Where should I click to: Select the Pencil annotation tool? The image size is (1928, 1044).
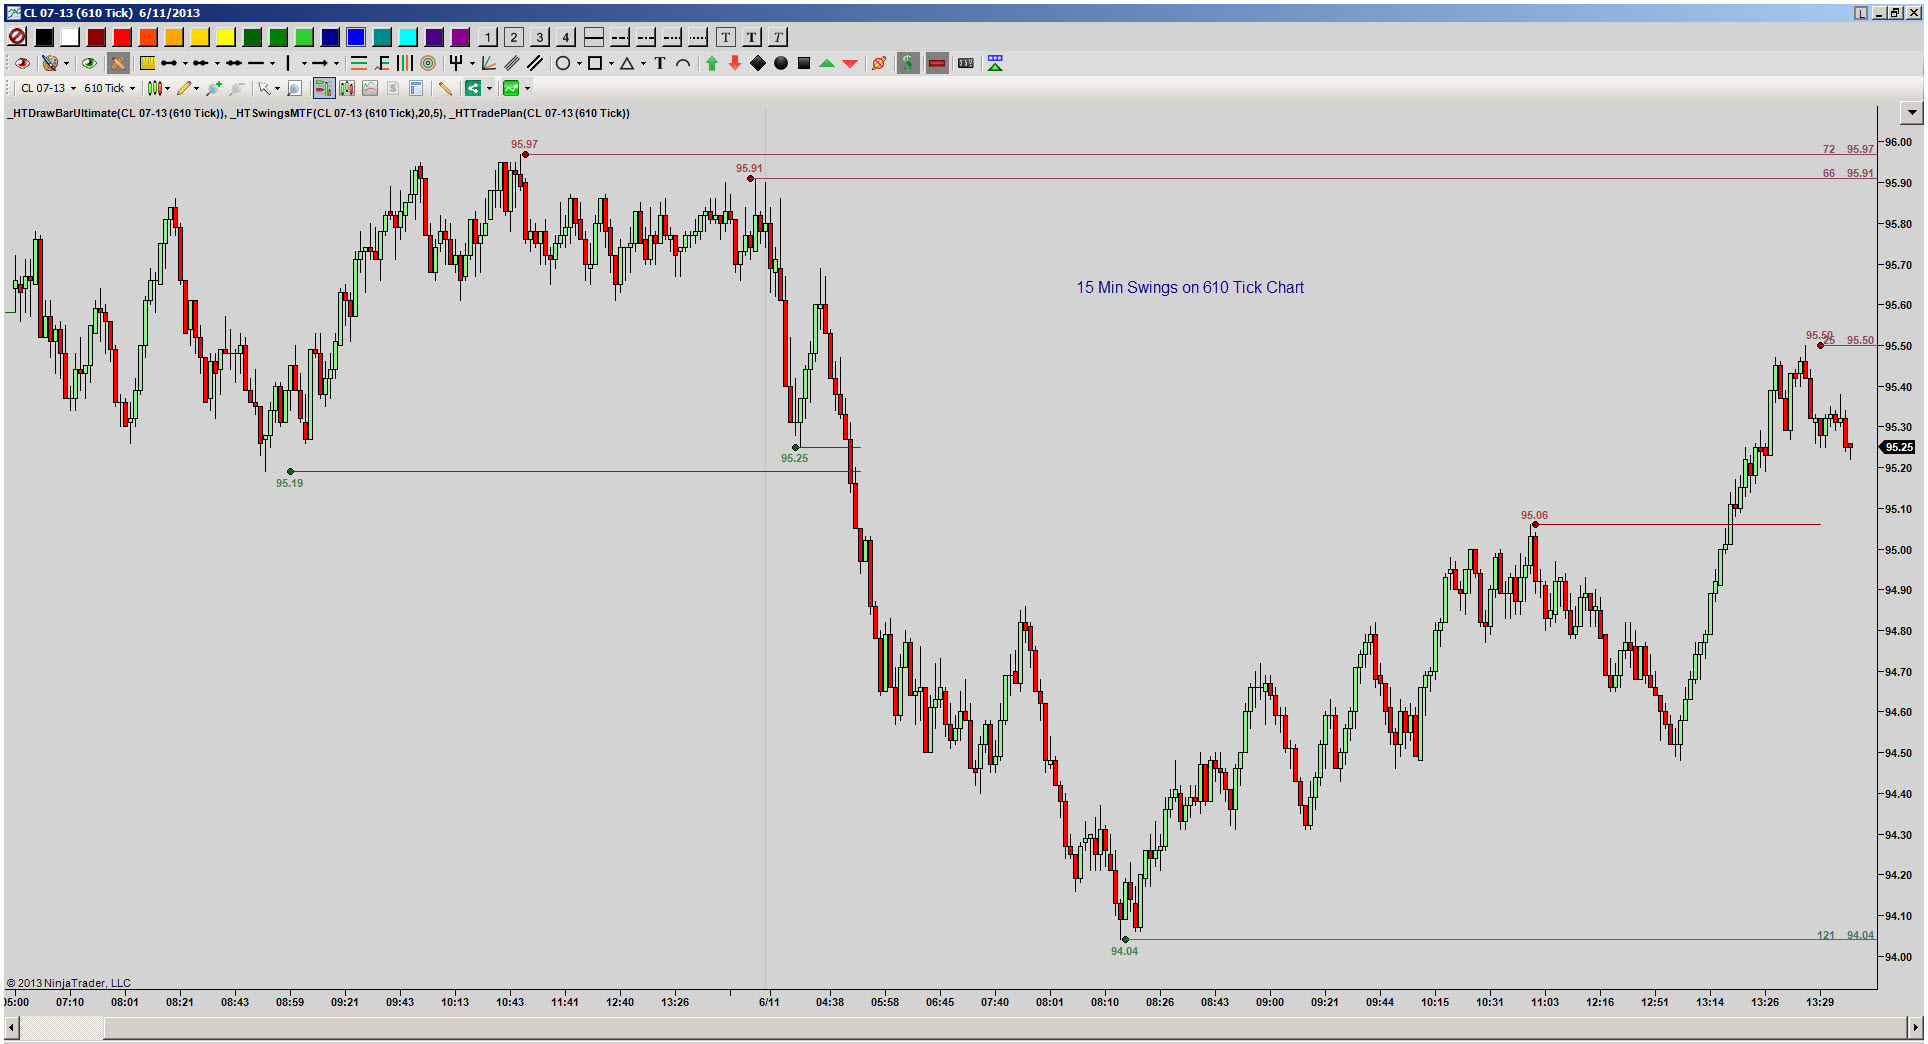pyautogui.click(x=185, y=88)
